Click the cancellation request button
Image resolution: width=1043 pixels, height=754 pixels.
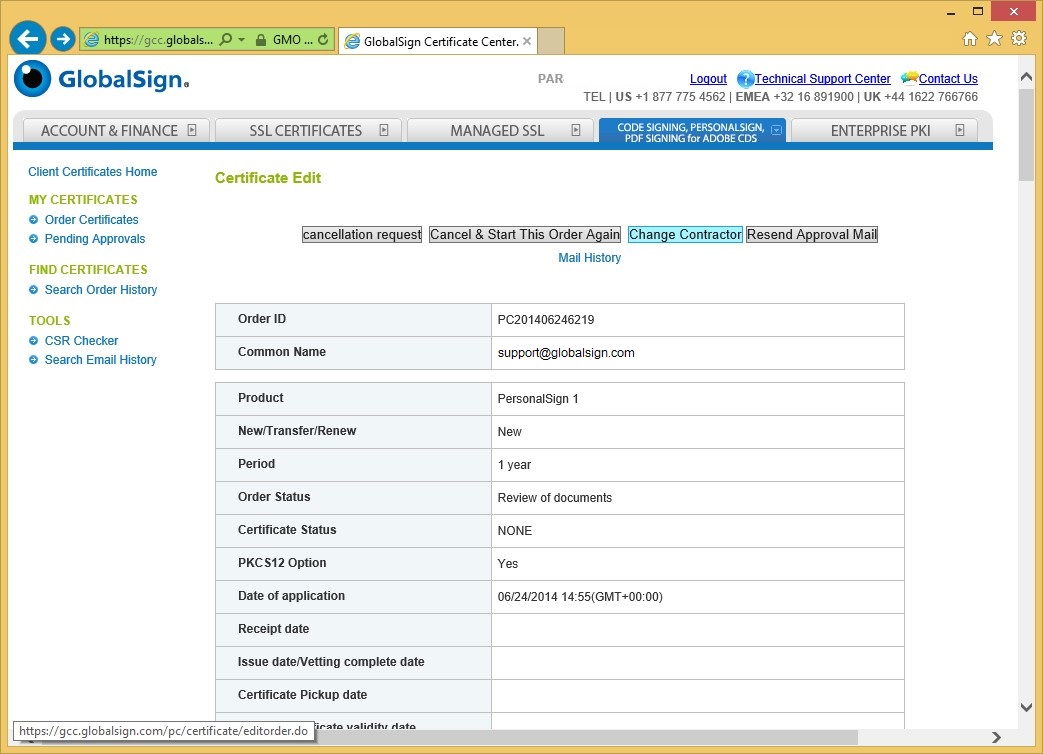pyautogui.click(x=362, y=235)
